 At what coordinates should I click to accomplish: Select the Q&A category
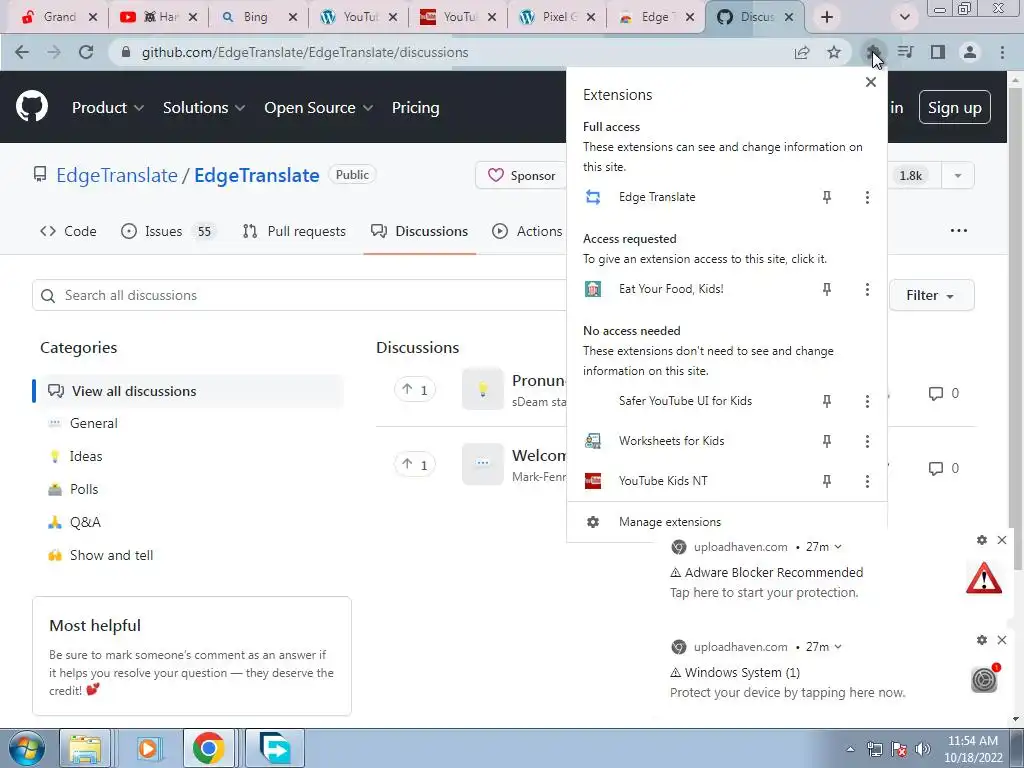pyautogui.click(x=86, y=522)
